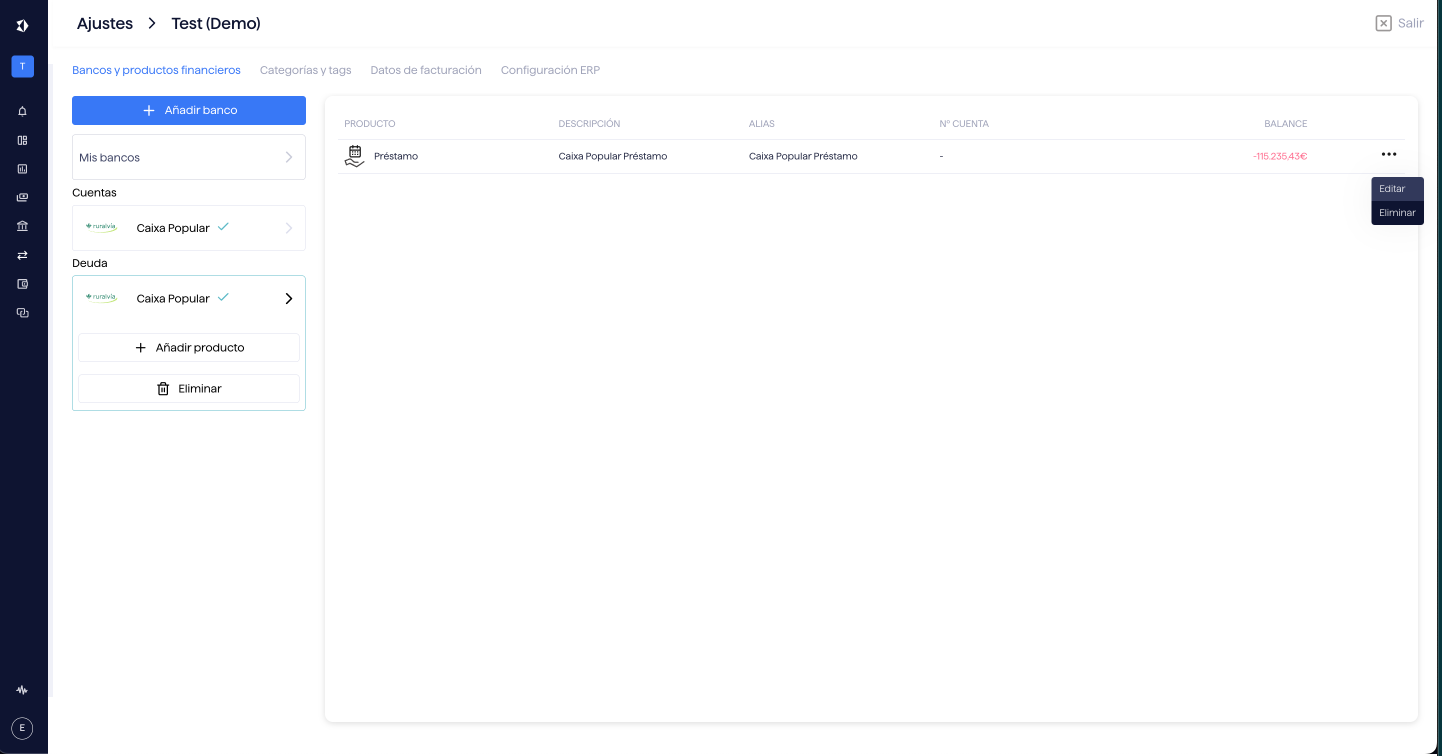
Task: Click the E avatar at the bottom sidebar
Action: 22,728
